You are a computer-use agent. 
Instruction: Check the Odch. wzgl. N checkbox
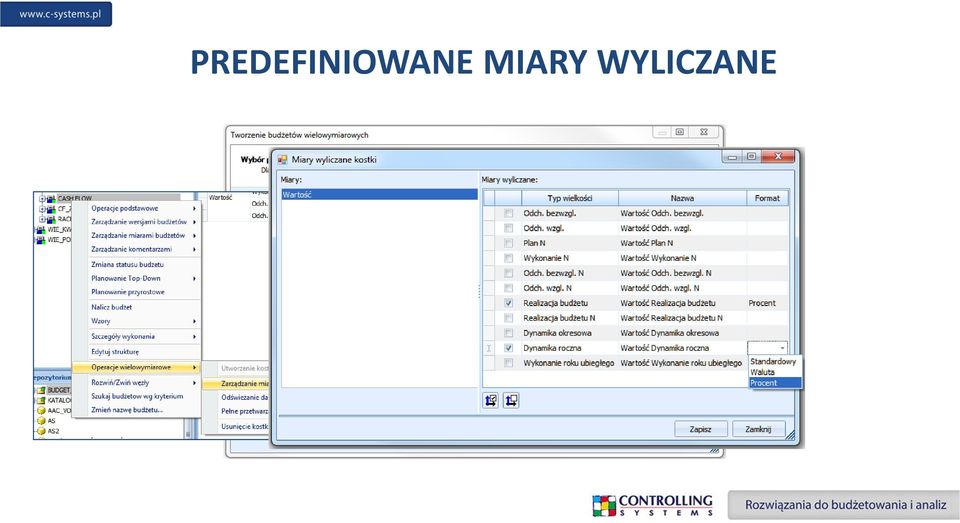508,288
